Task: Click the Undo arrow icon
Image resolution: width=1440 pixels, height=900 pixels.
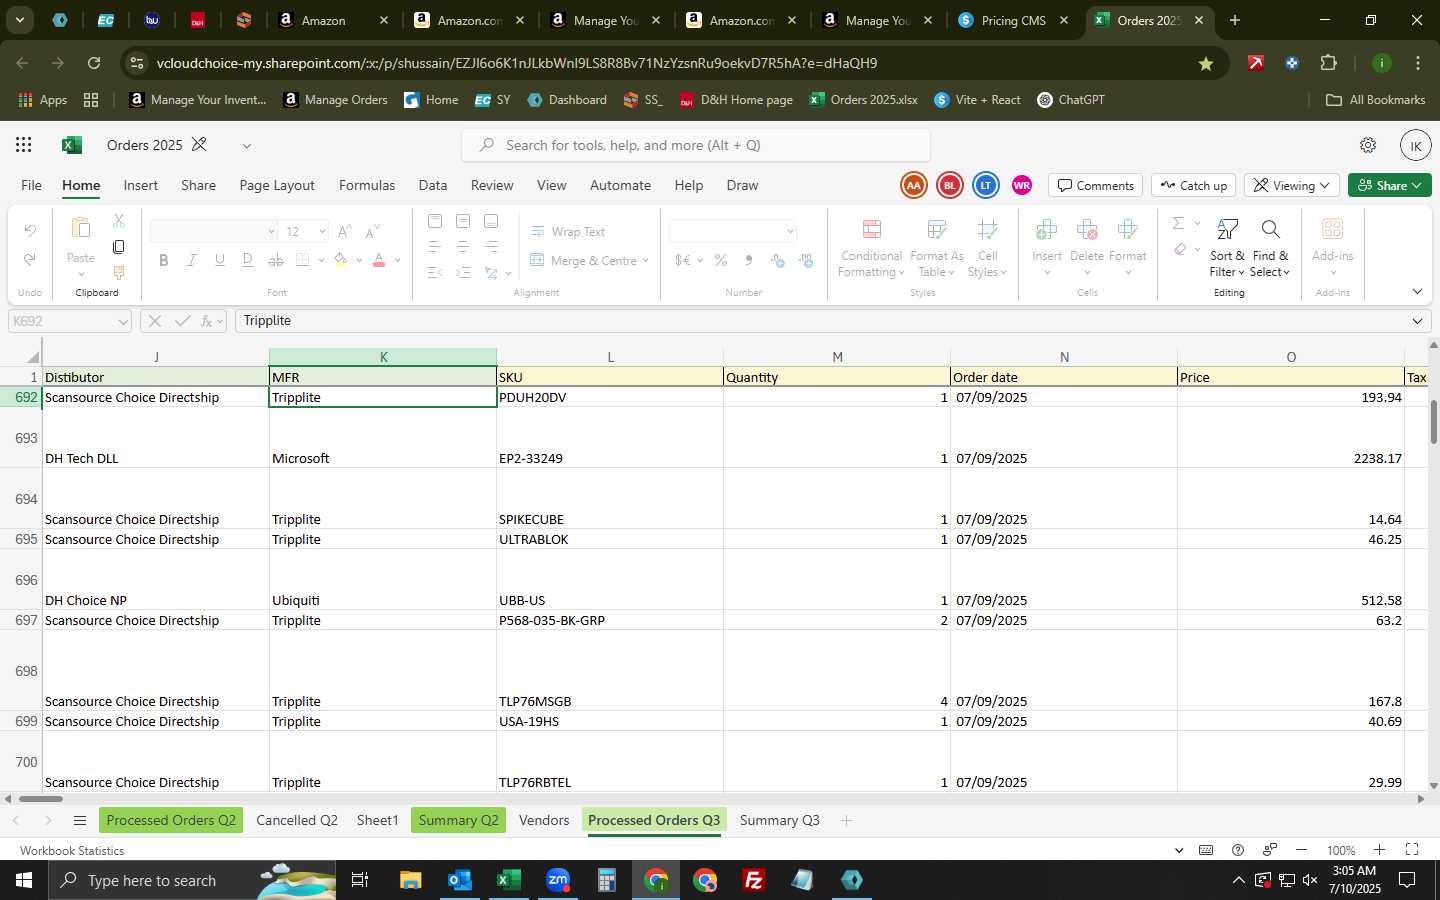Action: tap(30, 231)
